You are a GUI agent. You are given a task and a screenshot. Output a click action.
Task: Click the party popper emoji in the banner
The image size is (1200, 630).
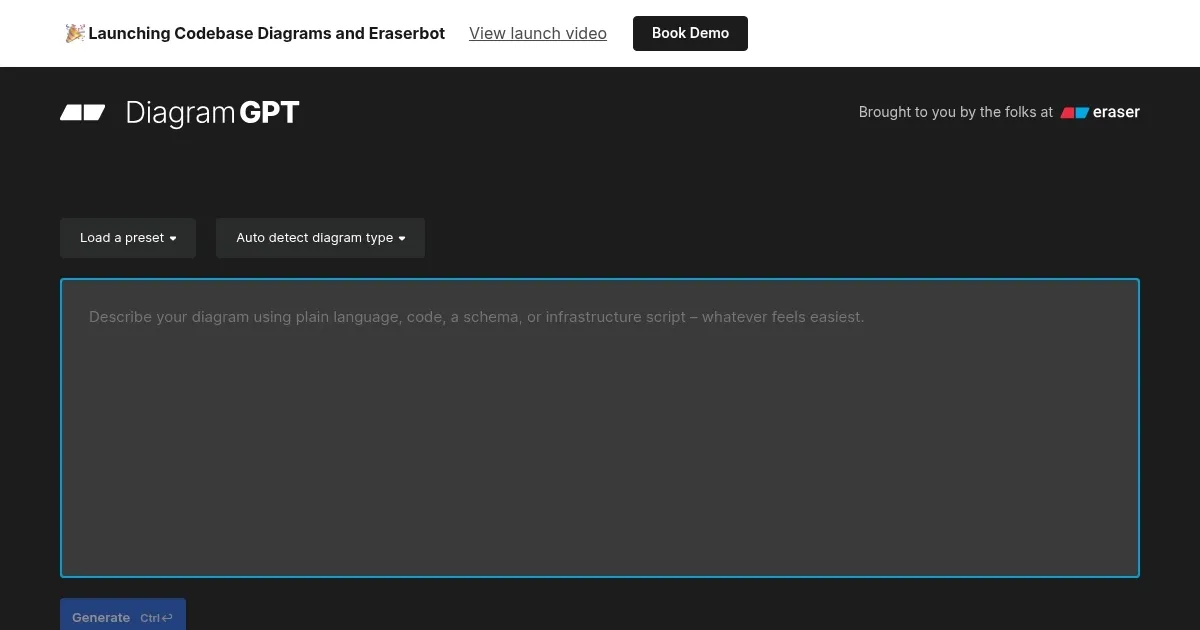(x=75, y=33)
